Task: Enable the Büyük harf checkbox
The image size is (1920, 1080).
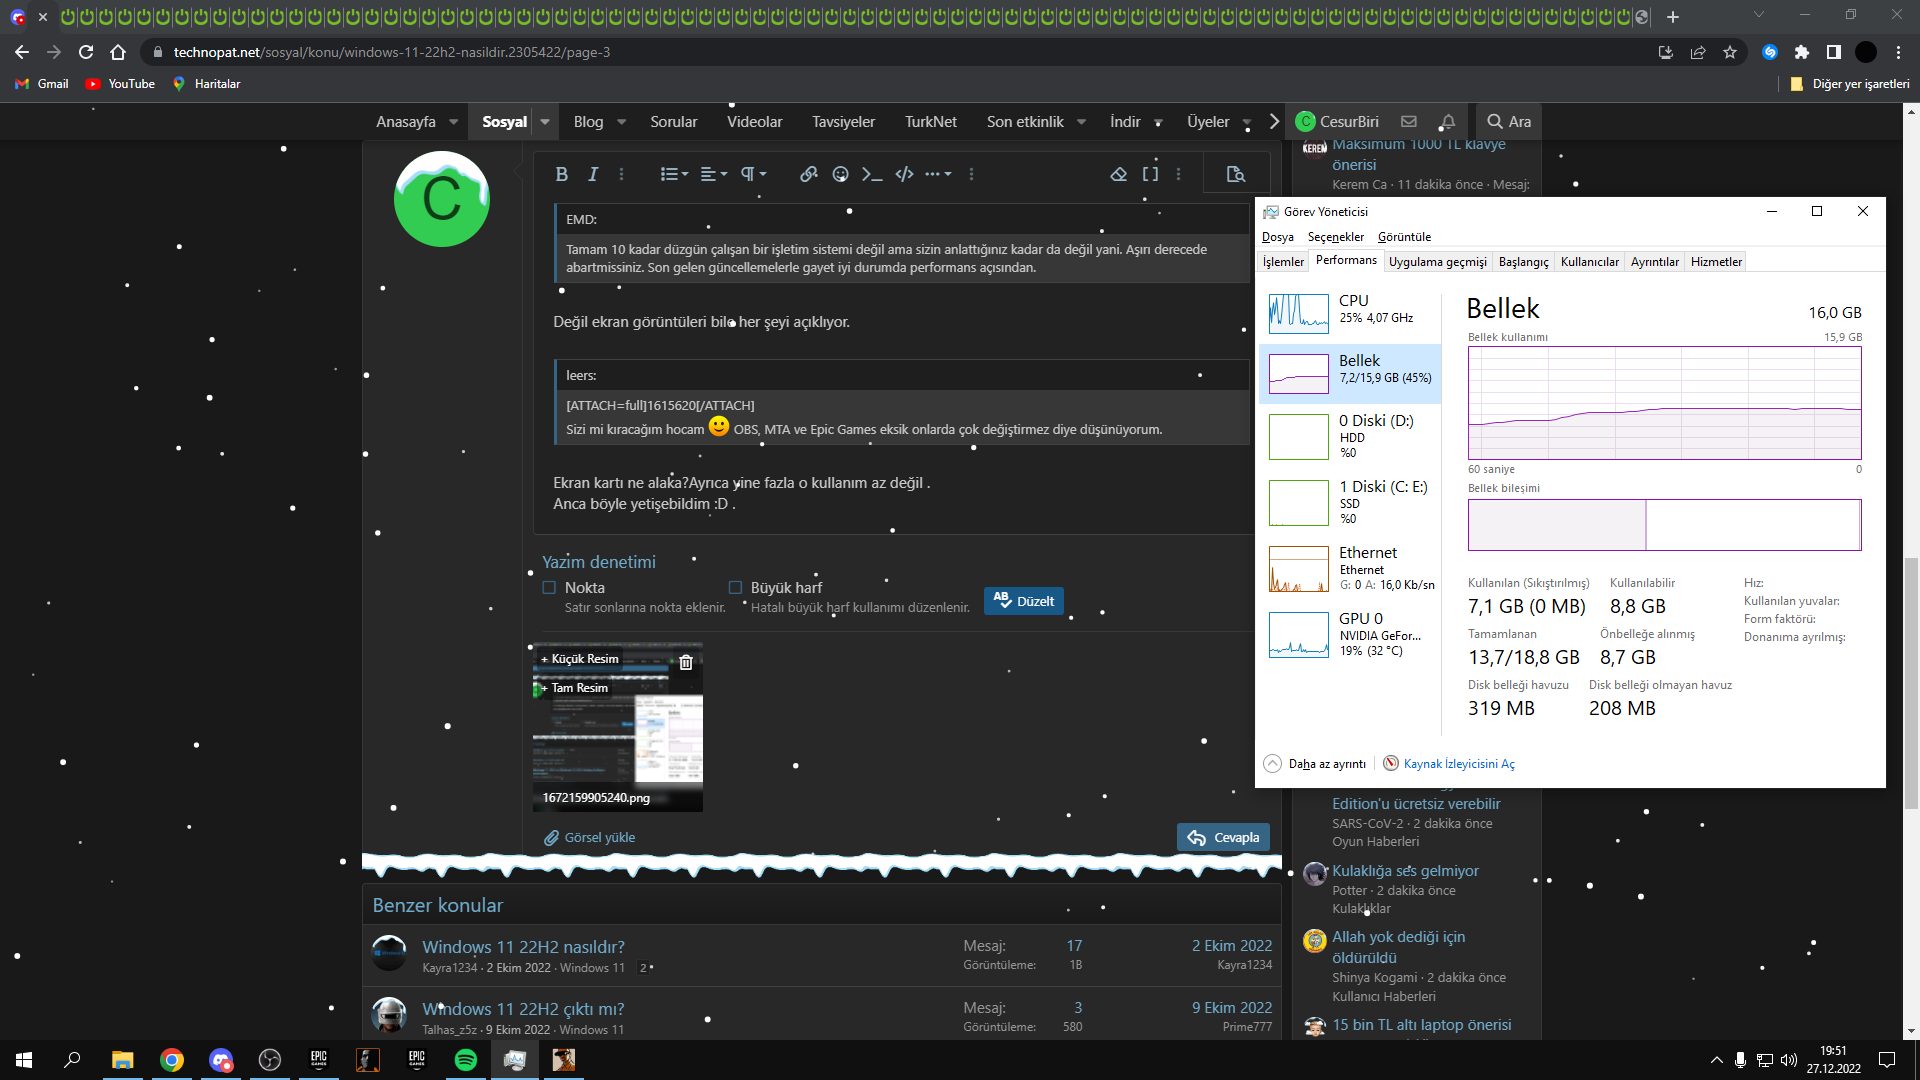Action: pos(735,588)
